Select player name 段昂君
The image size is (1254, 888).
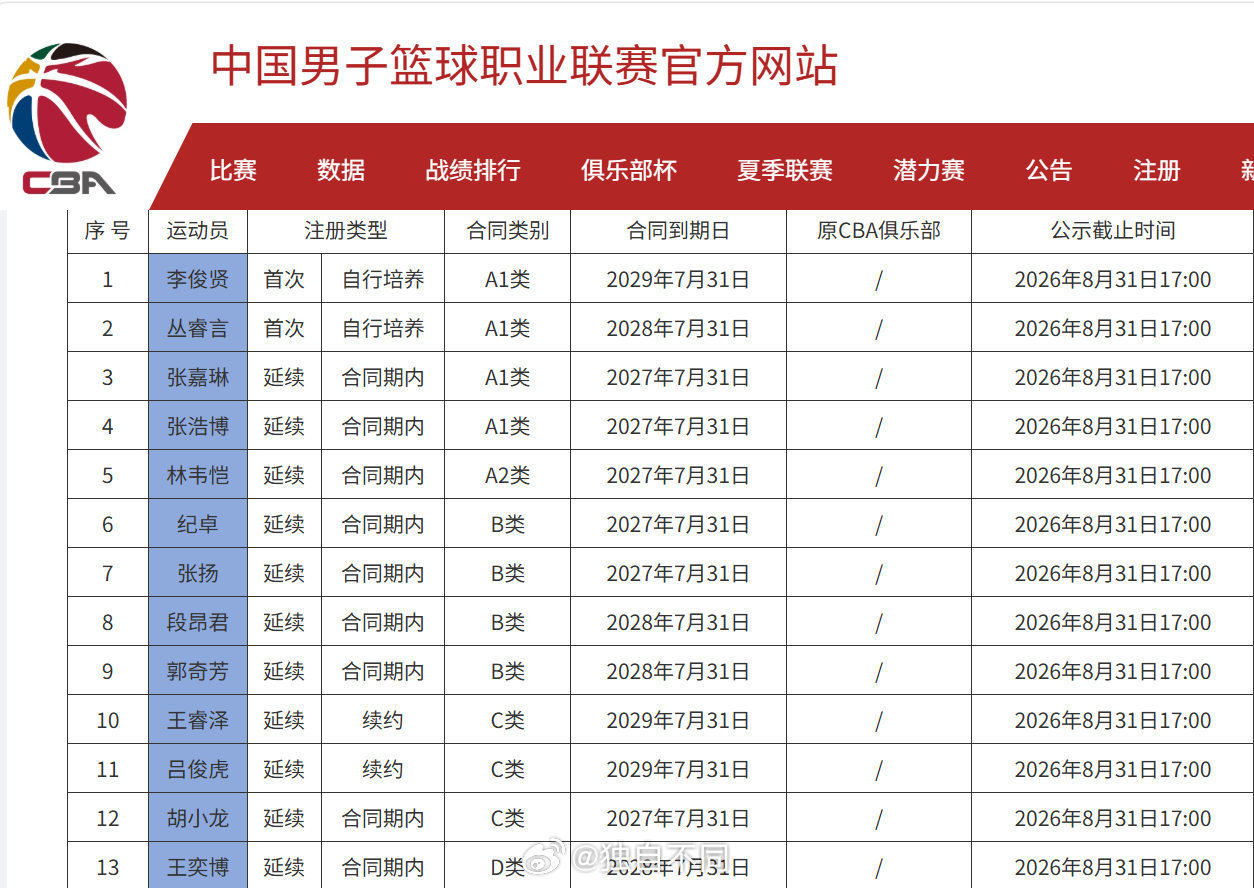click(x=198, y=622)
